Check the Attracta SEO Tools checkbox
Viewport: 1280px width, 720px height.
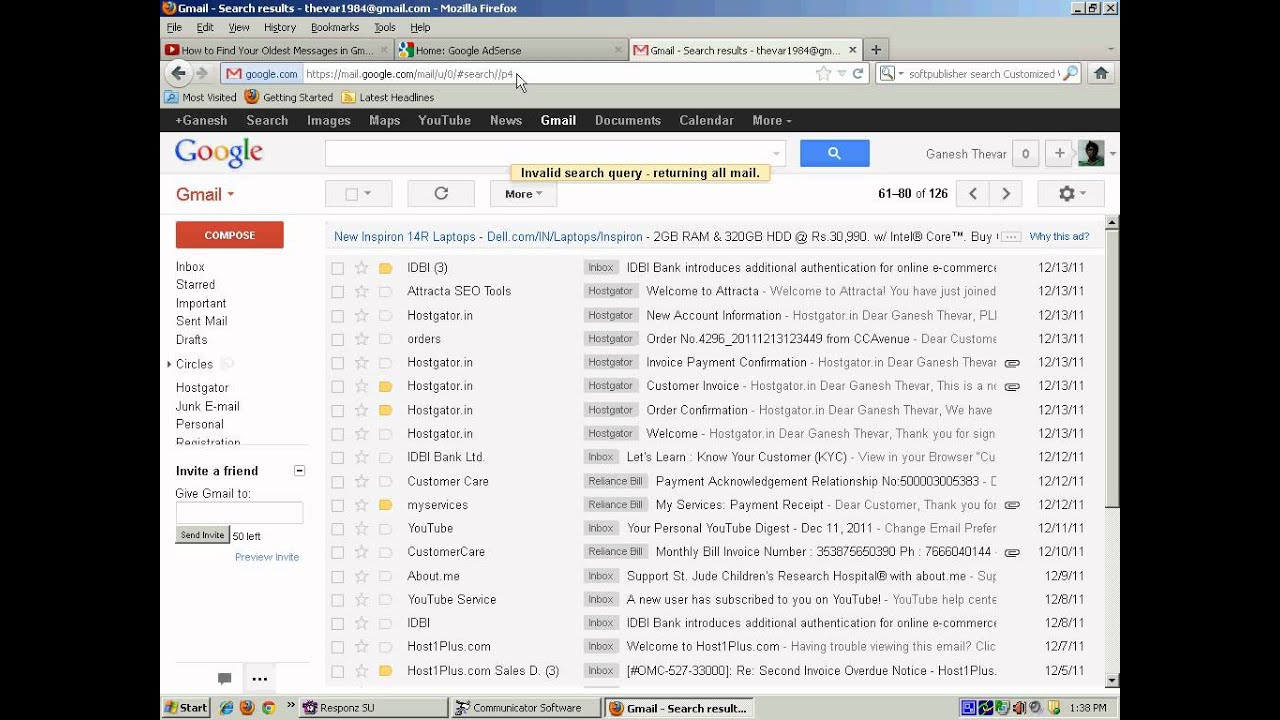click(x=337, y=292)
